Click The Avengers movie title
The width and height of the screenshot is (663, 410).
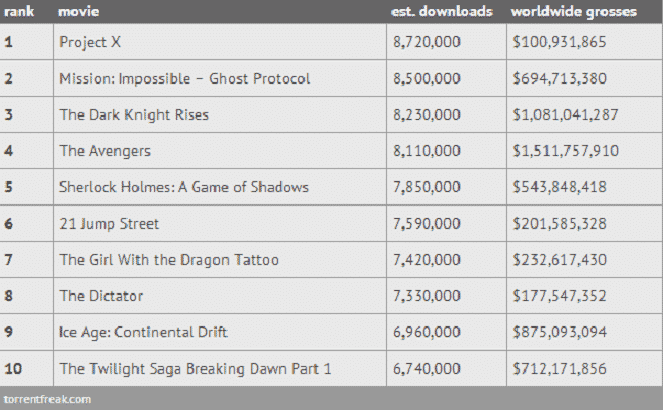tap(105, 151)
